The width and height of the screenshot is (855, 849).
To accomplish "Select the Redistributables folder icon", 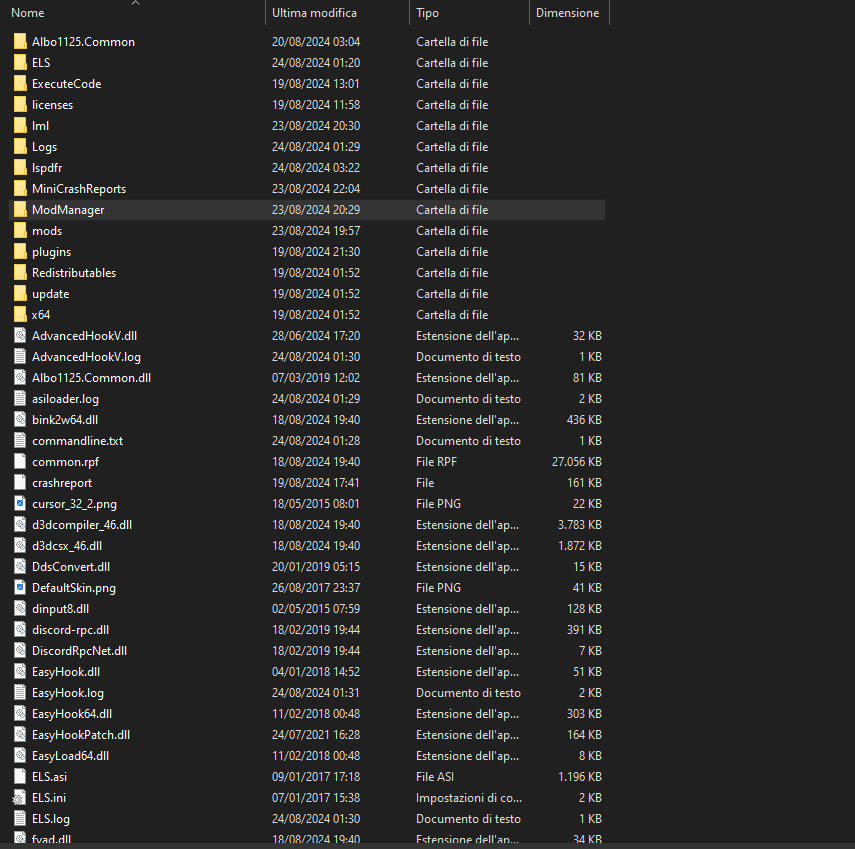I will click(20, 273).
